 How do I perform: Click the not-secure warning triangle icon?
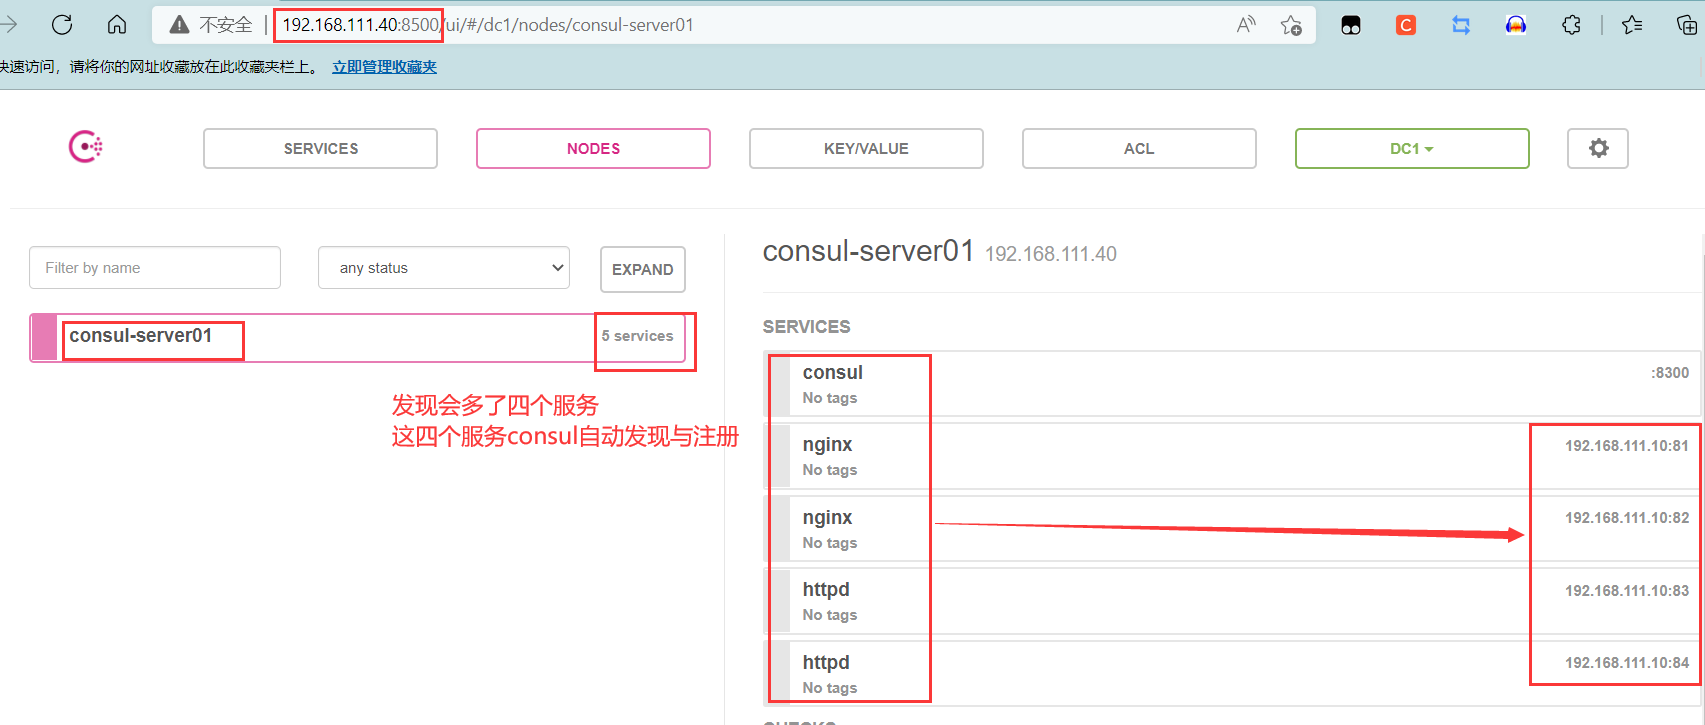pos(180,25)
